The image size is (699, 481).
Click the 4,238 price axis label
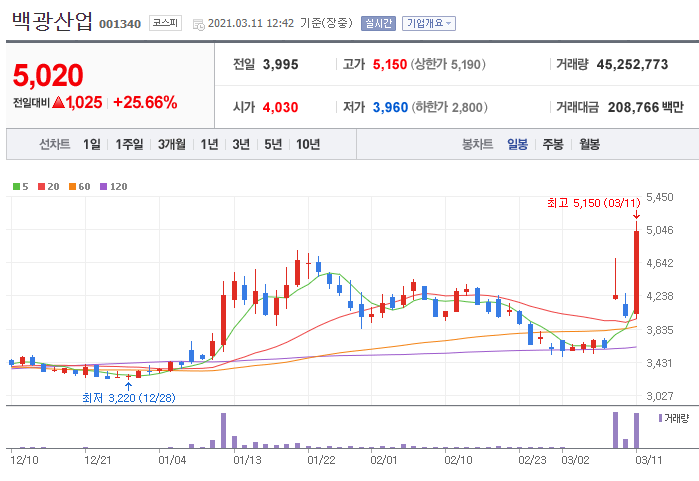coord(660,296)
